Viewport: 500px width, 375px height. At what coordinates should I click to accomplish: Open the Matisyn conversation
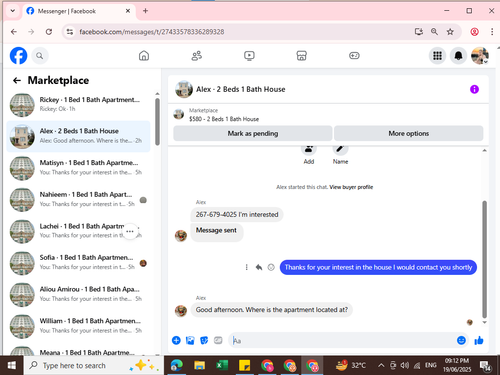coord(78,168)
